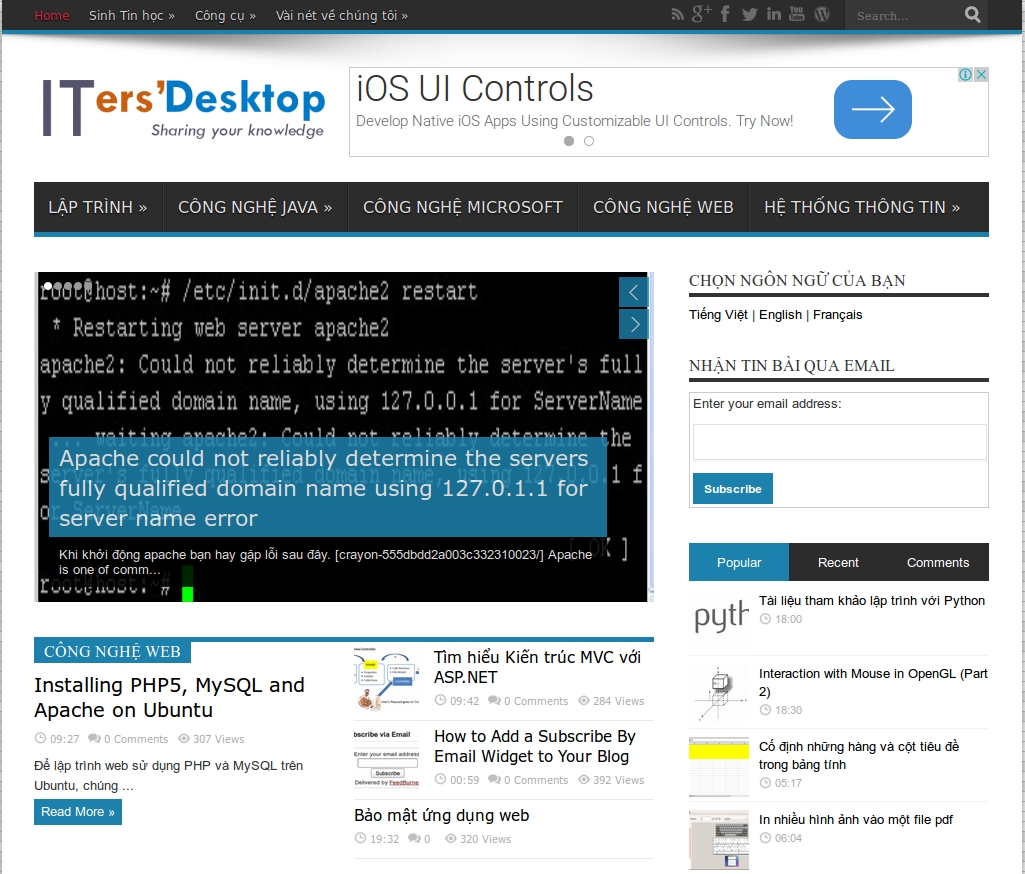Expand the Sinh Tin học menu
The width and height of the screenshot is (1025, 874).
[132, 16]
